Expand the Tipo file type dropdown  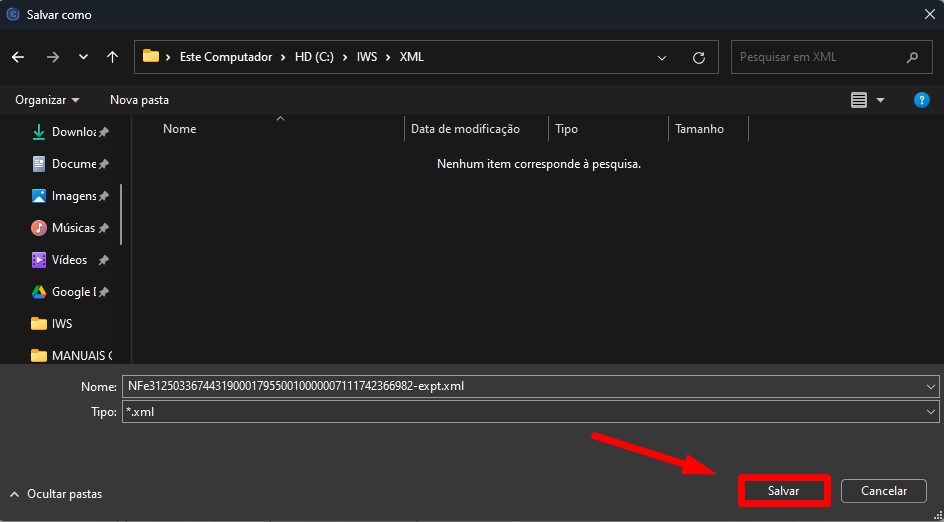pyautogui.click(x=931, y=412)
